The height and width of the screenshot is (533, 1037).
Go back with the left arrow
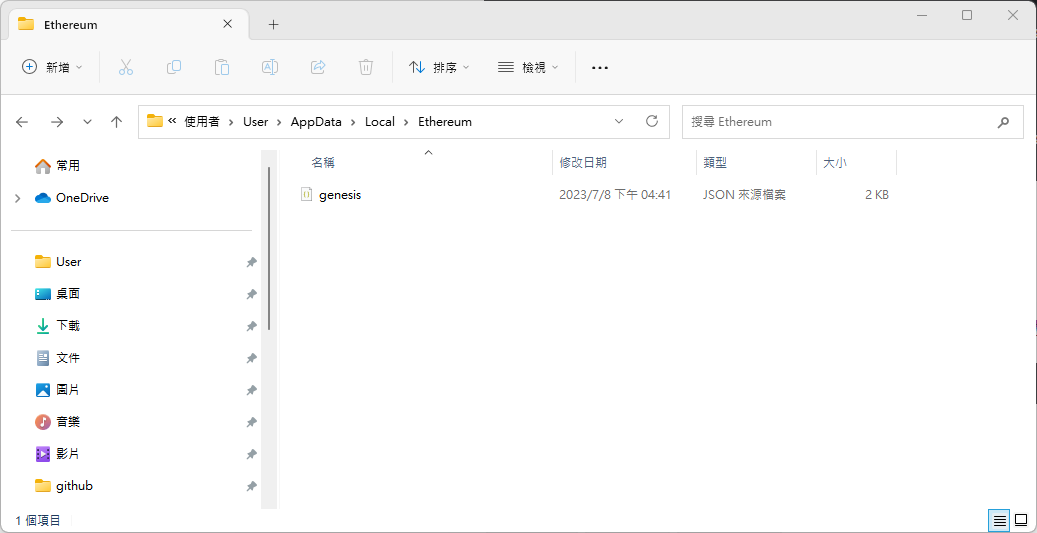22,122
